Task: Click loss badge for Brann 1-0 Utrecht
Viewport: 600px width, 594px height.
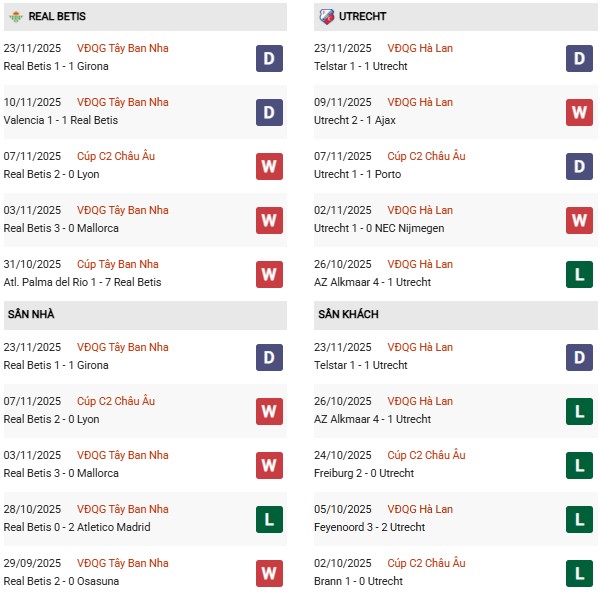Action: coord(580,573)
